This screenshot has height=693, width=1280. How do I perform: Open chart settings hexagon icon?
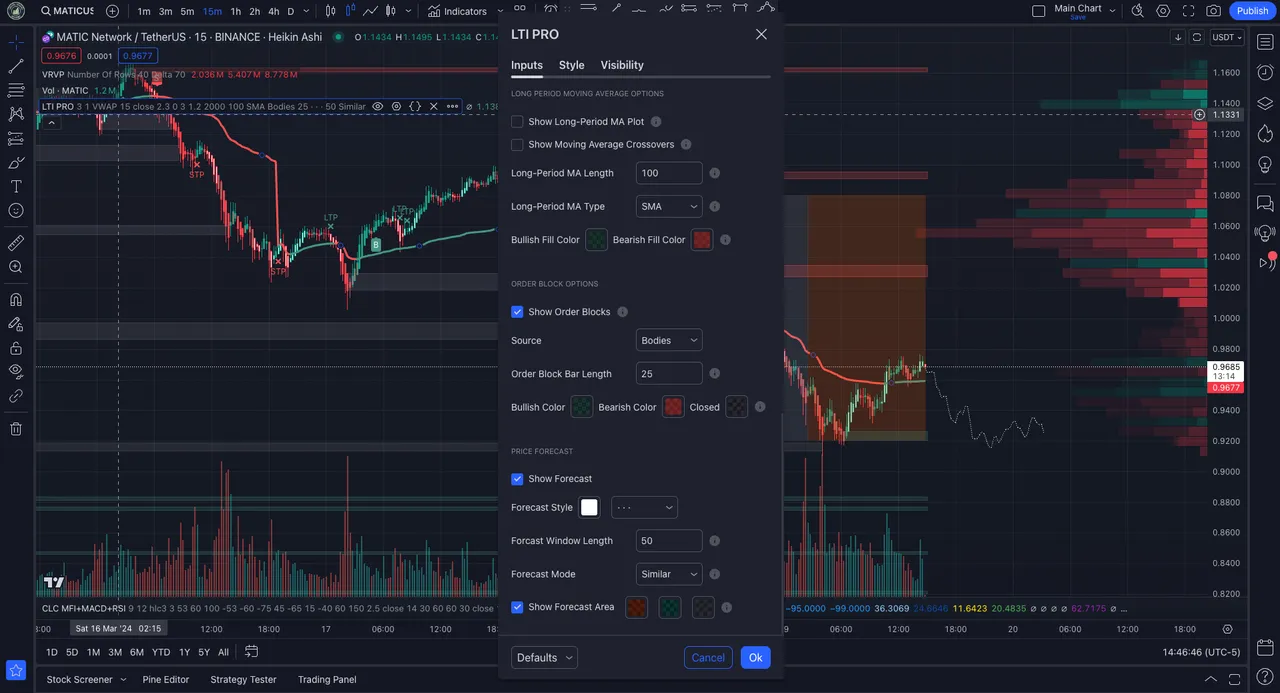tap(1163, 11)
